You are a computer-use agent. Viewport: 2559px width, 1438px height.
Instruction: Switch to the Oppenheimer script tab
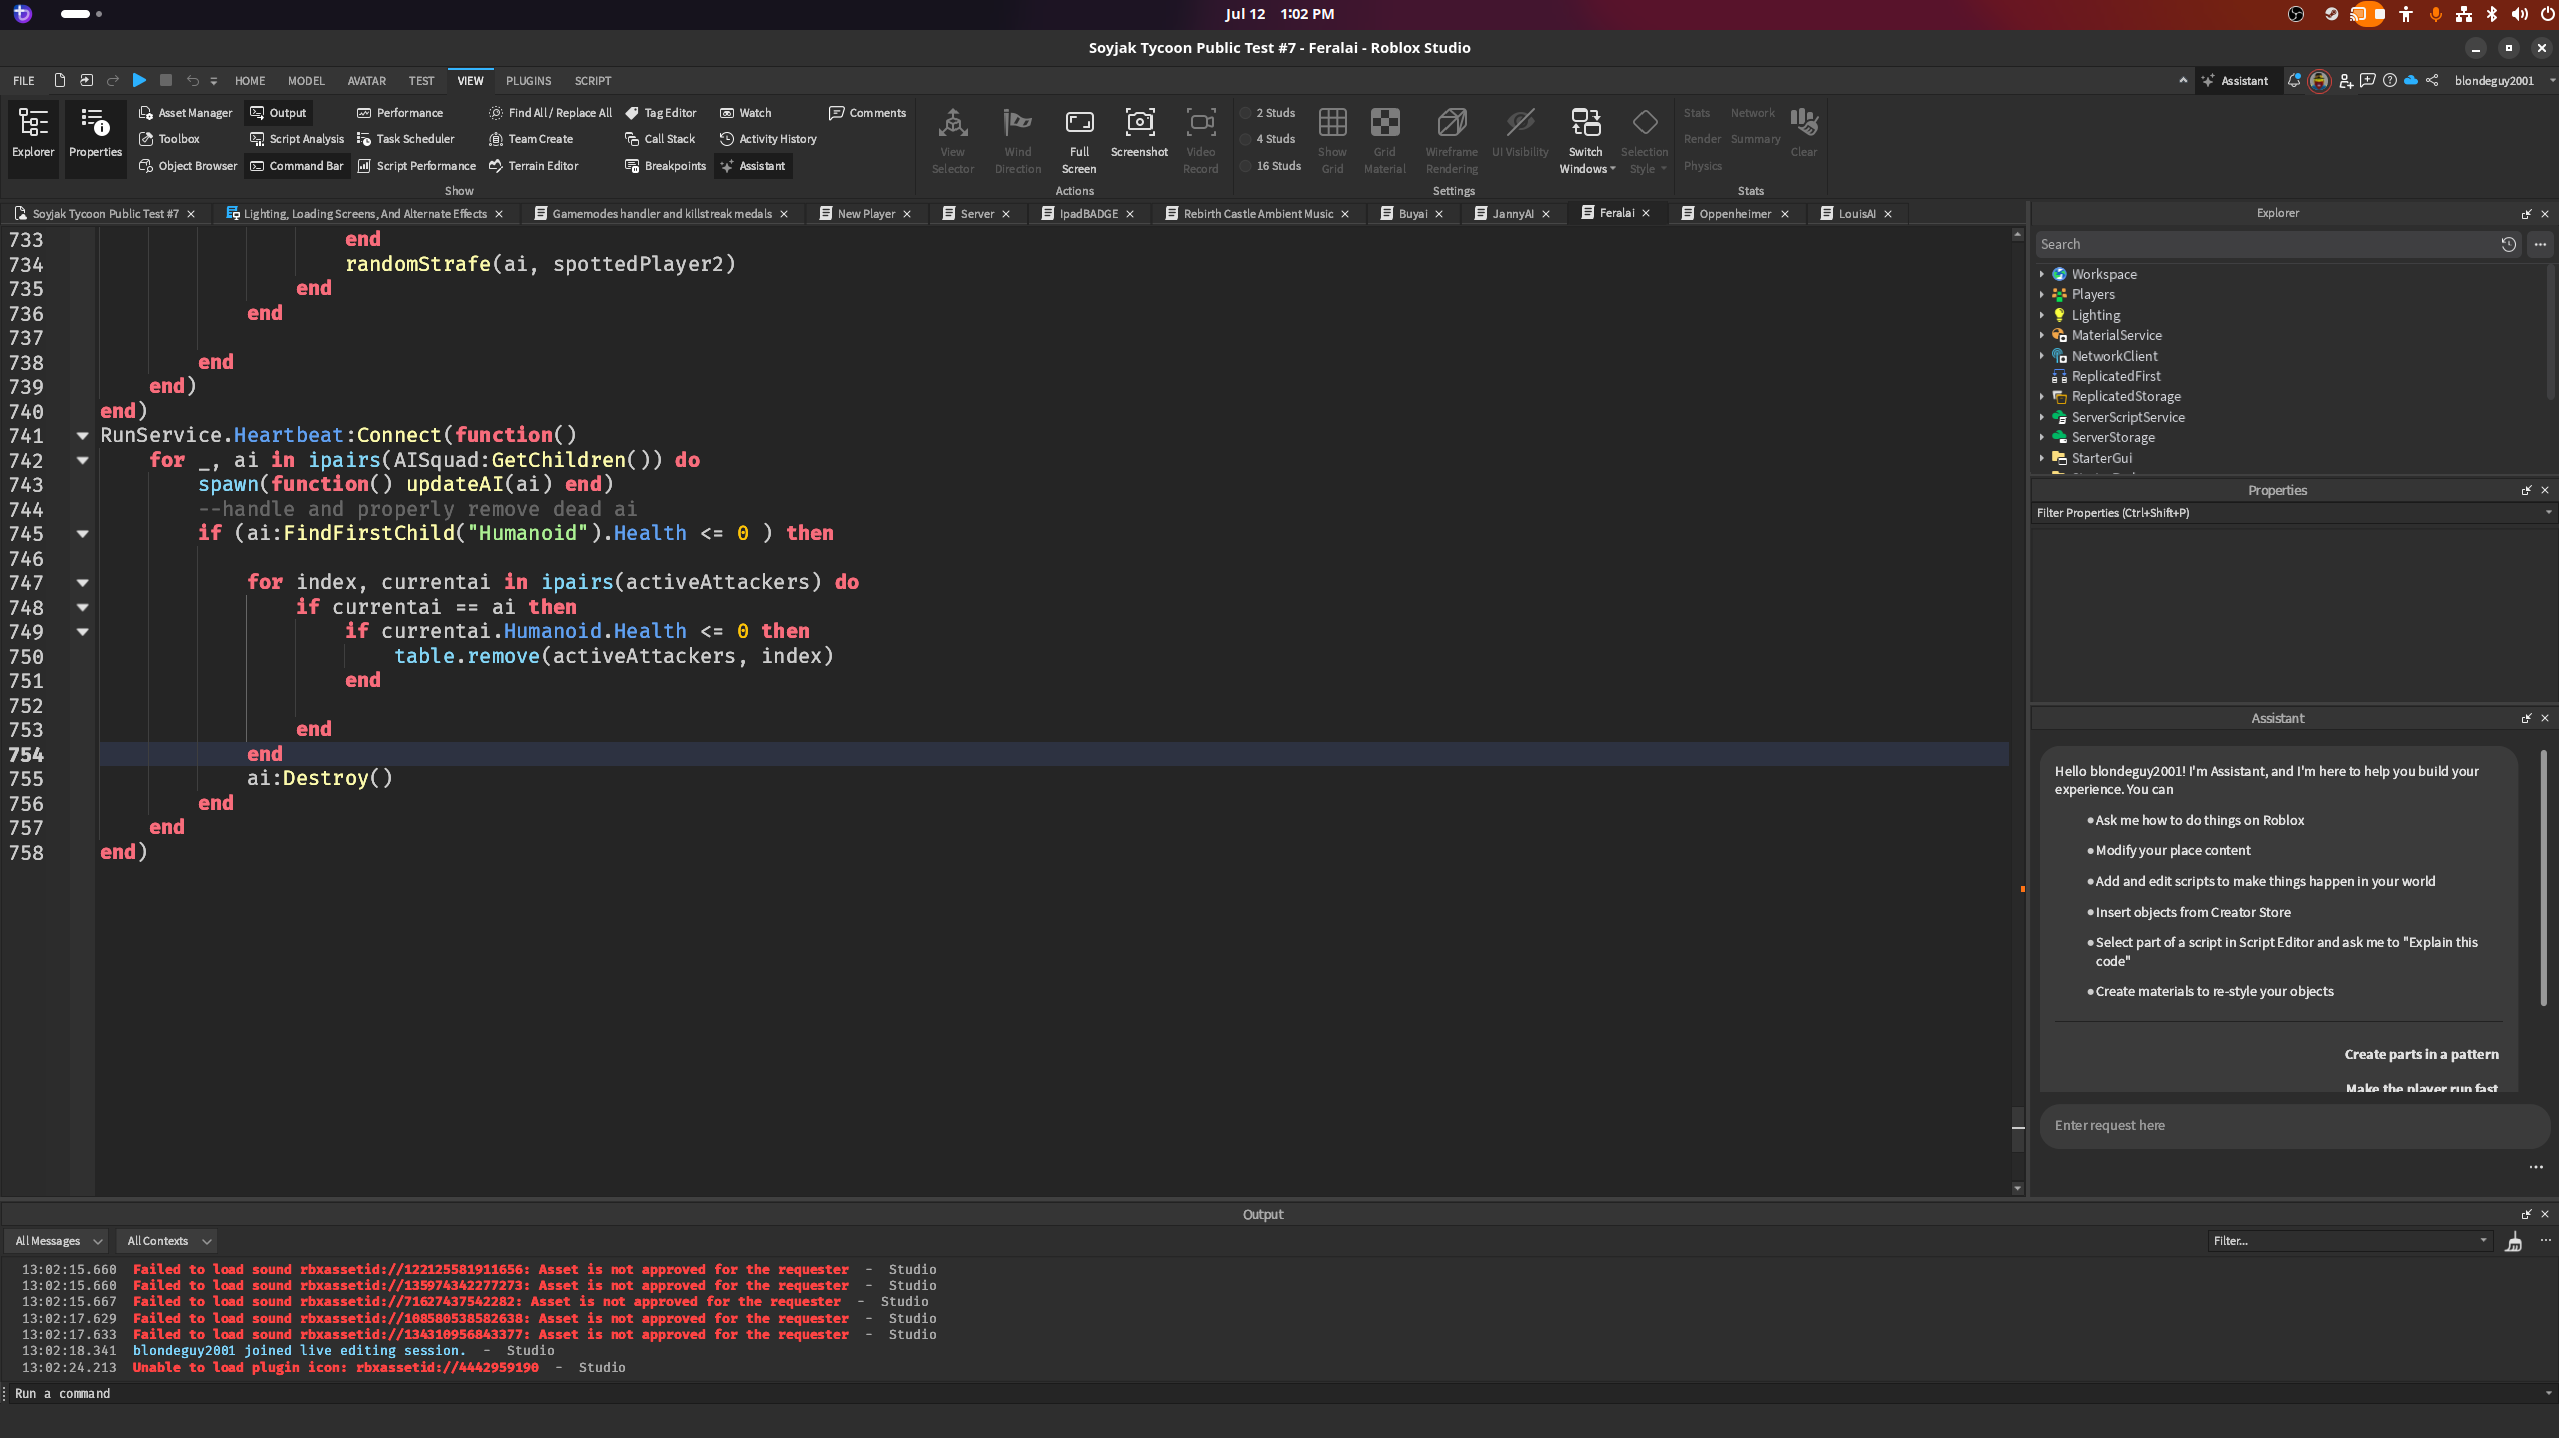click(1735, 214)
